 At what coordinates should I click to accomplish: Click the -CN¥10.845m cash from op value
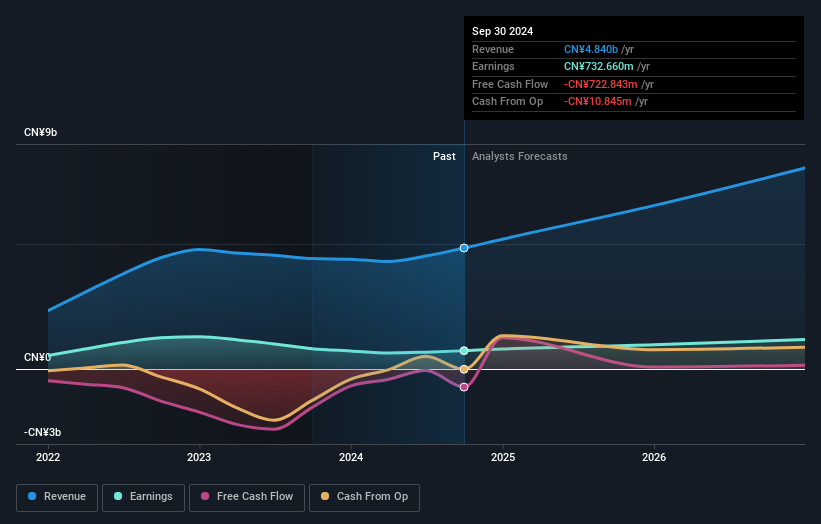(597, 102)
